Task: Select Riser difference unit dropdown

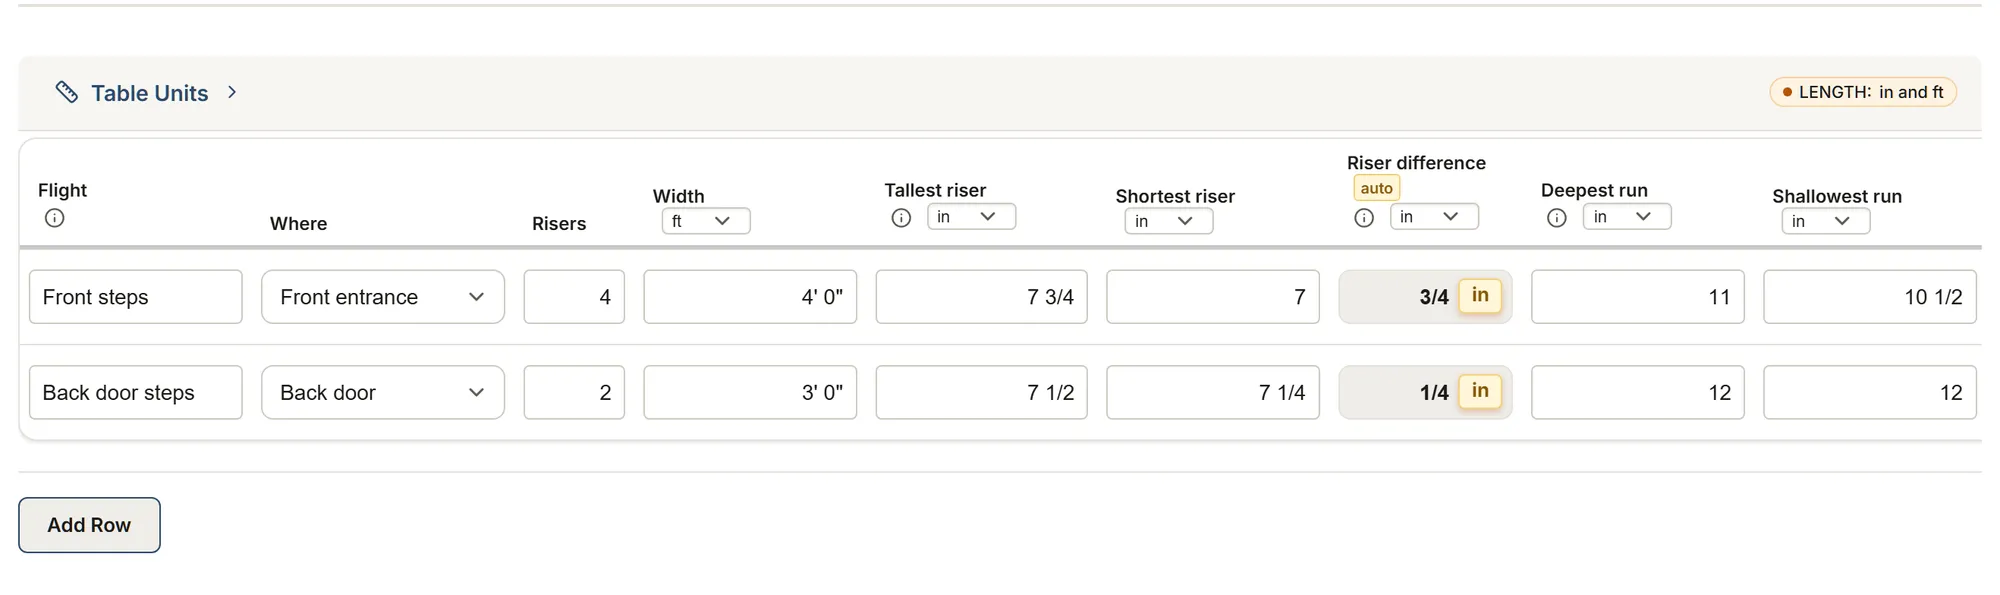Action: [1434, 217]
